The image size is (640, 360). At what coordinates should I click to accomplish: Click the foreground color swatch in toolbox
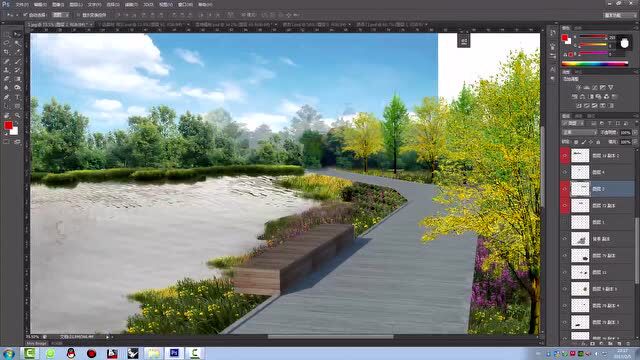(x=8, y=125)
